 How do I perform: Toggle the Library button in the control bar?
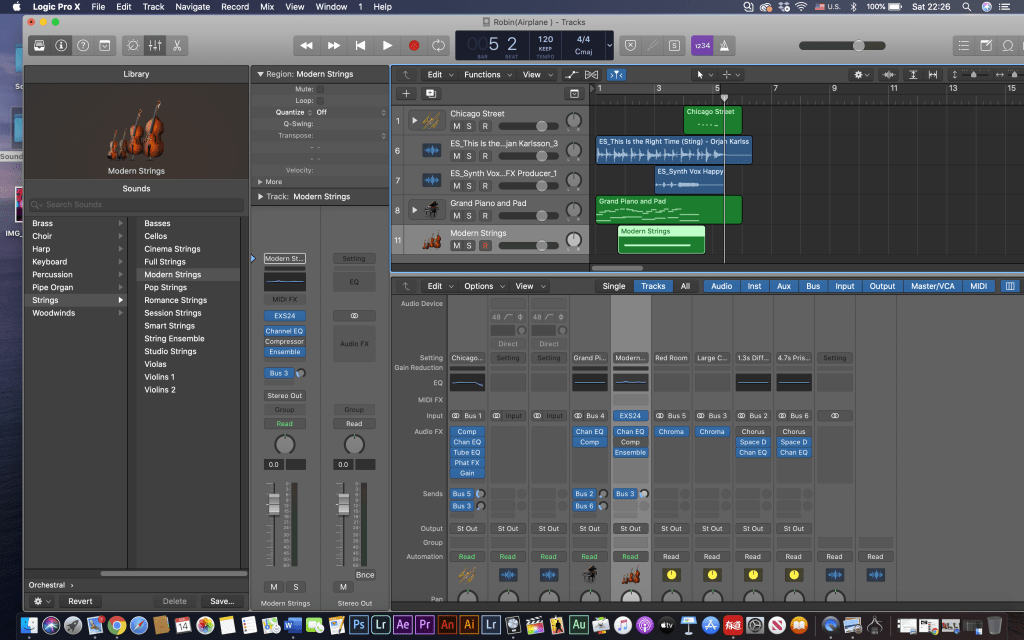pos(38,45)
